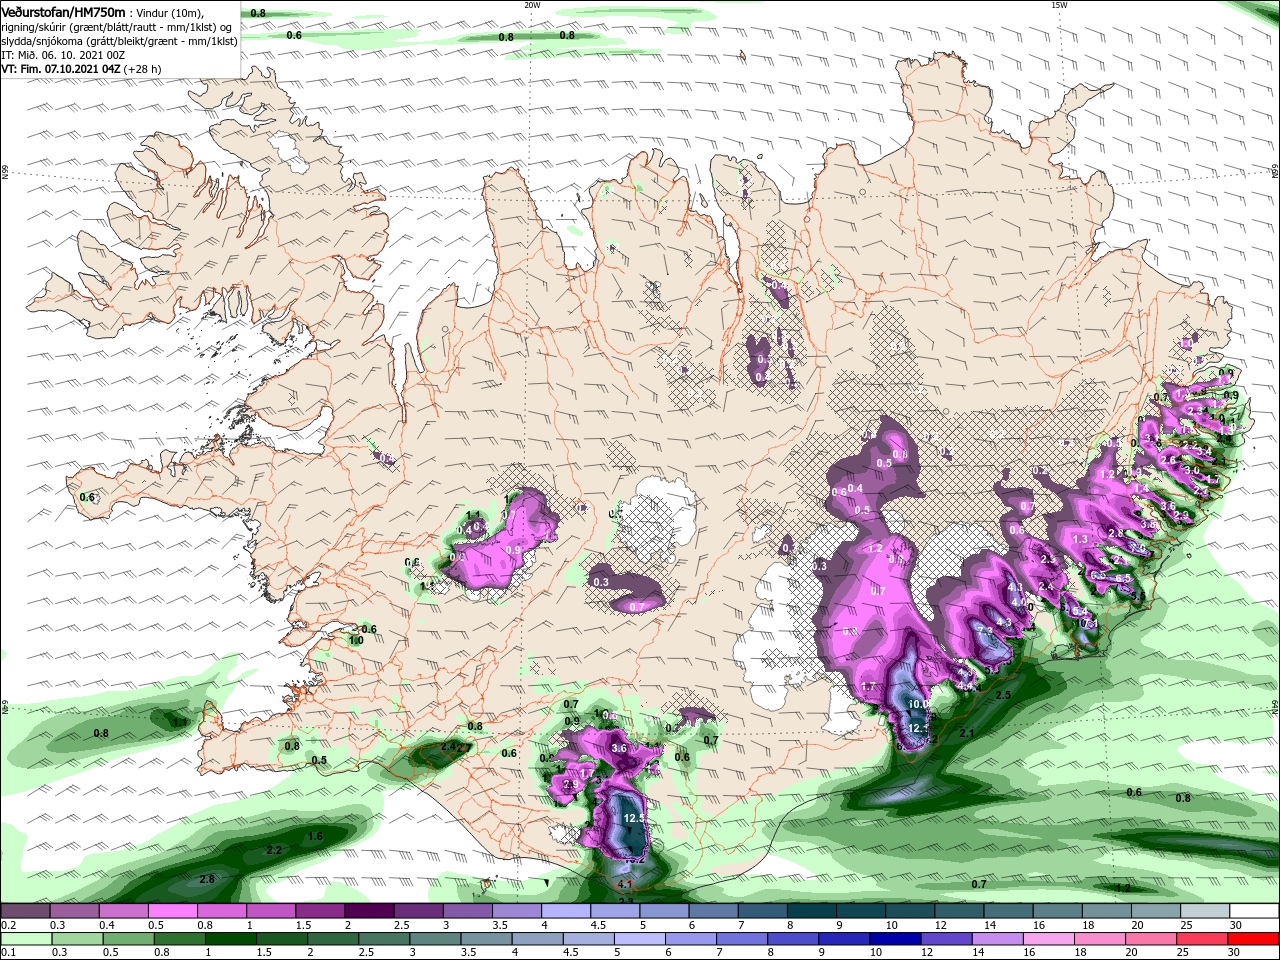Select the 12 swatch in the teal snow row
This screenshot has height=960, width=1280.
click(960, 912)
